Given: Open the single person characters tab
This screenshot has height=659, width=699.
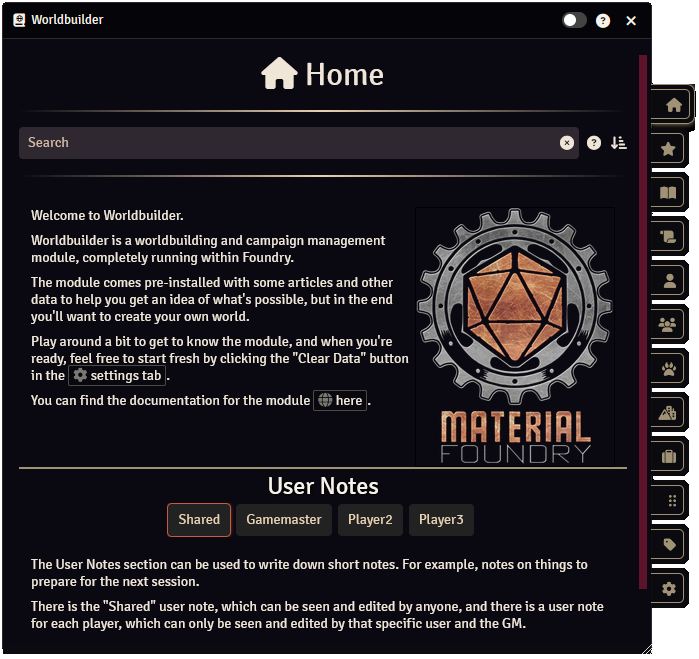Looking at the screenshot, I should (668, 281).
